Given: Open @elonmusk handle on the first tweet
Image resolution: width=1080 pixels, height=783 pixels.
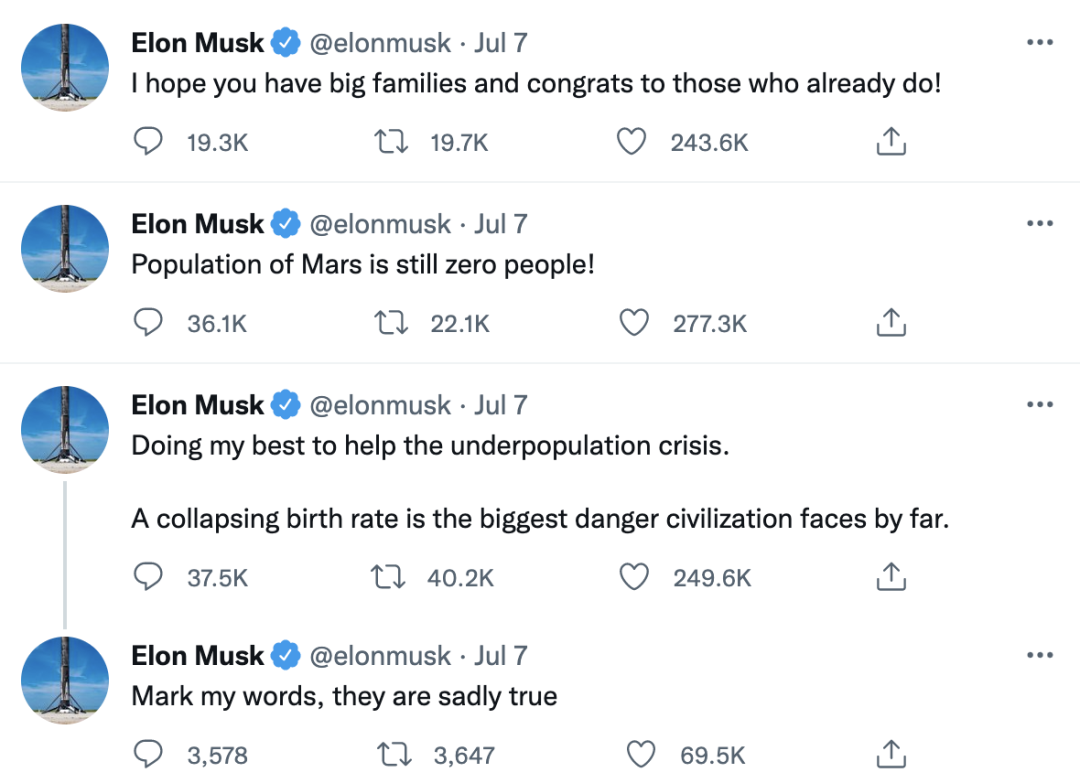Looking at the screenshot, I should tap(381, 43).
